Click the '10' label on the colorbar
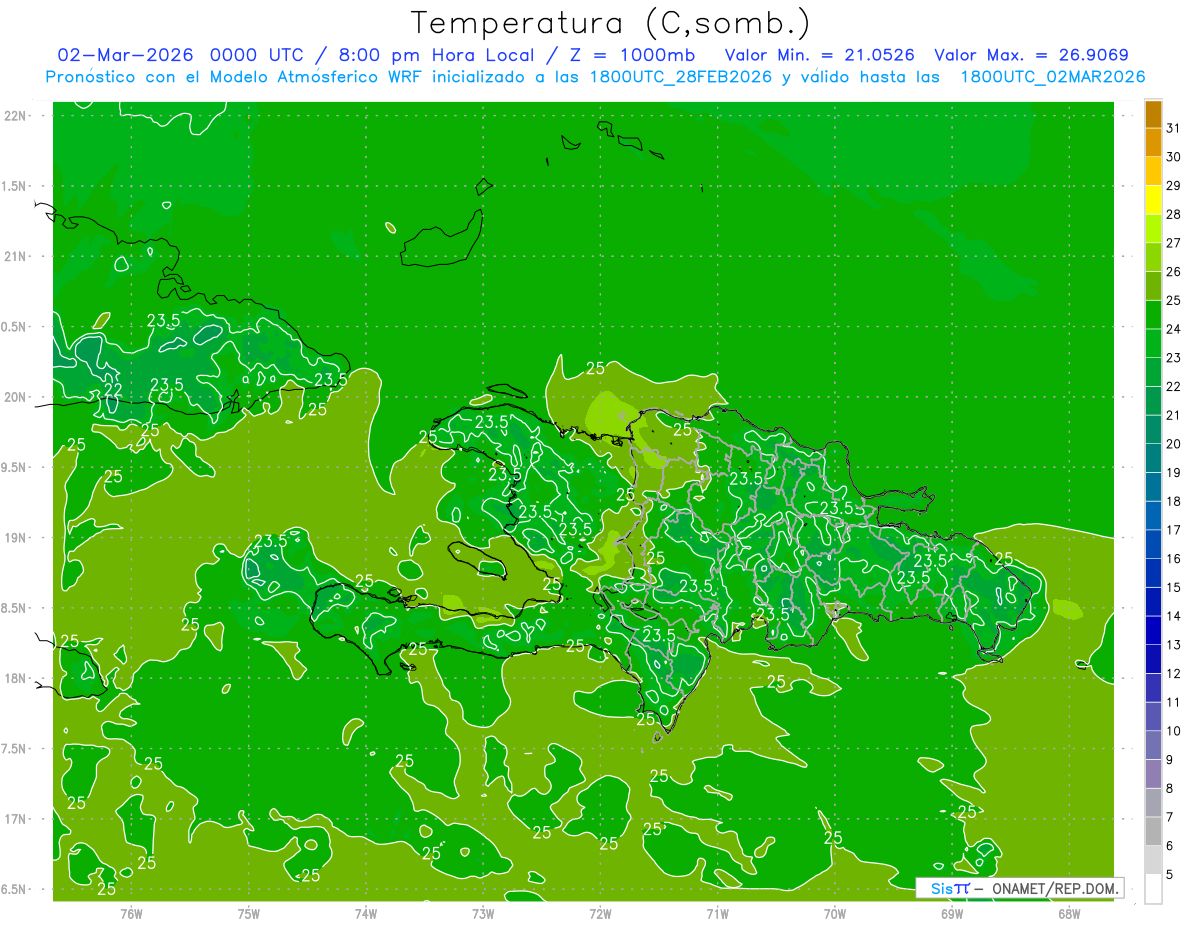1200x927 pixels. pos(1173,731)
